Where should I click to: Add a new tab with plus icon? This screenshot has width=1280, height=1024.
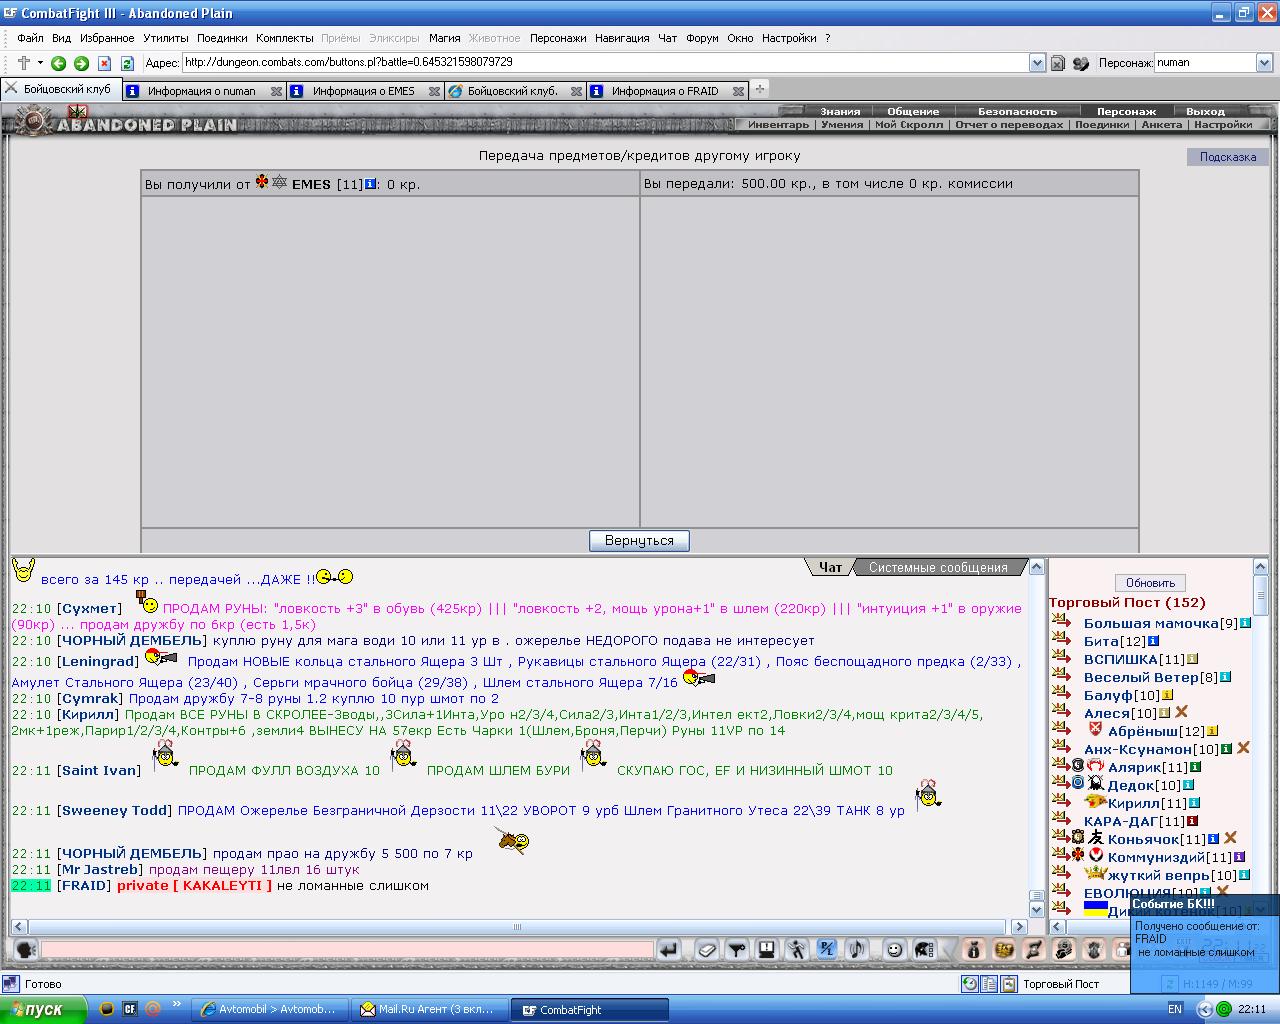tap(759, 89)
